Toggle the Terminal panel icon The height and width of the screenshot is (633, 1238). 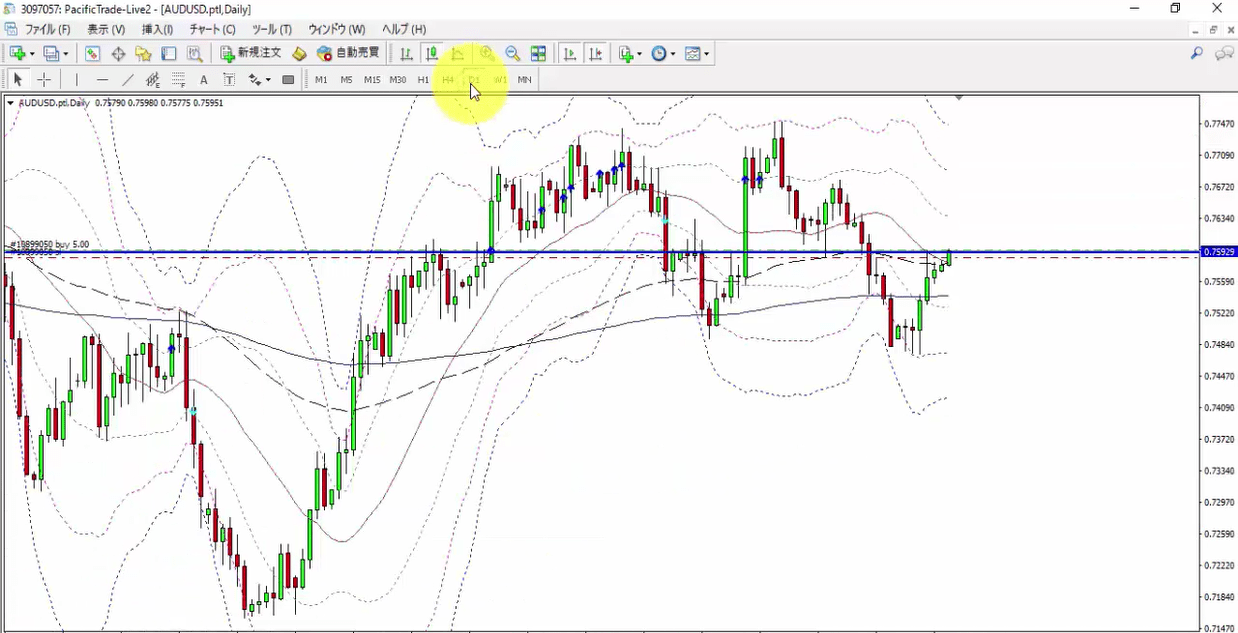[x=169, y=53]
